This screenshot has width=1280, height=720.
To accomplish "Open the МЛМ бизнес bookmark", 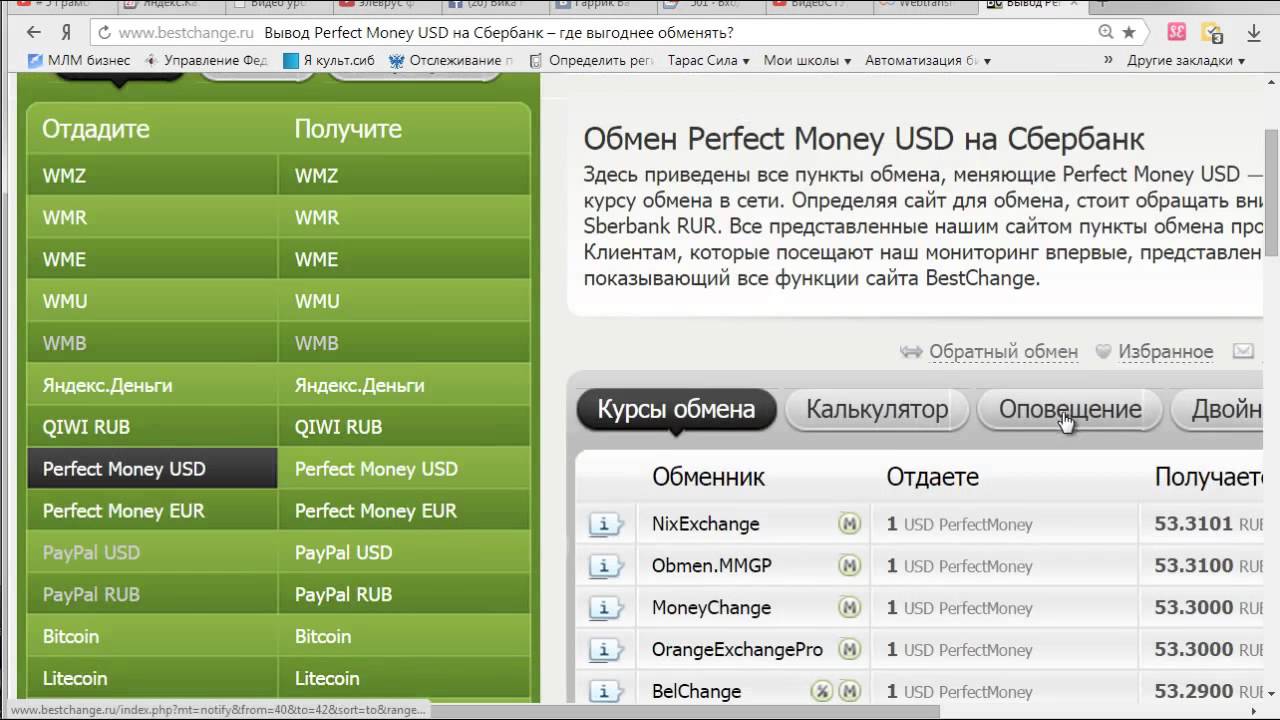I will point(79,60).
